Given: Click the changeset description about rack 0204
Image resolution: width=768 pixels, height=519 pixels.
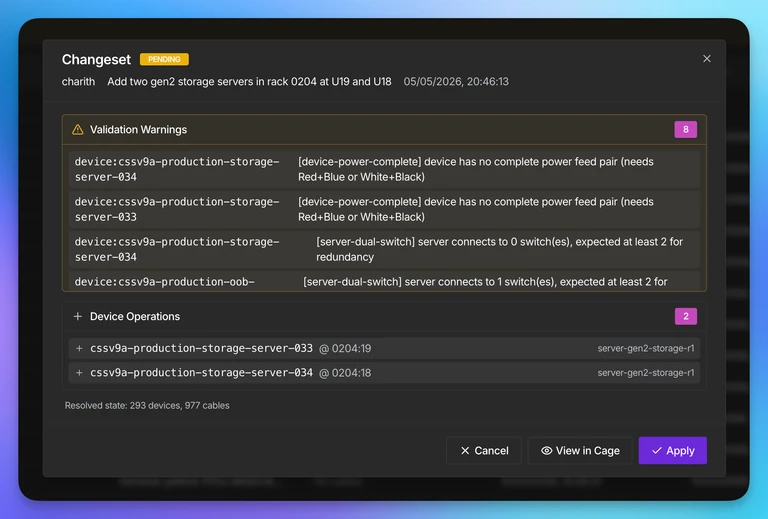Looking at the screenshot, I should click(x=249, y=82).
